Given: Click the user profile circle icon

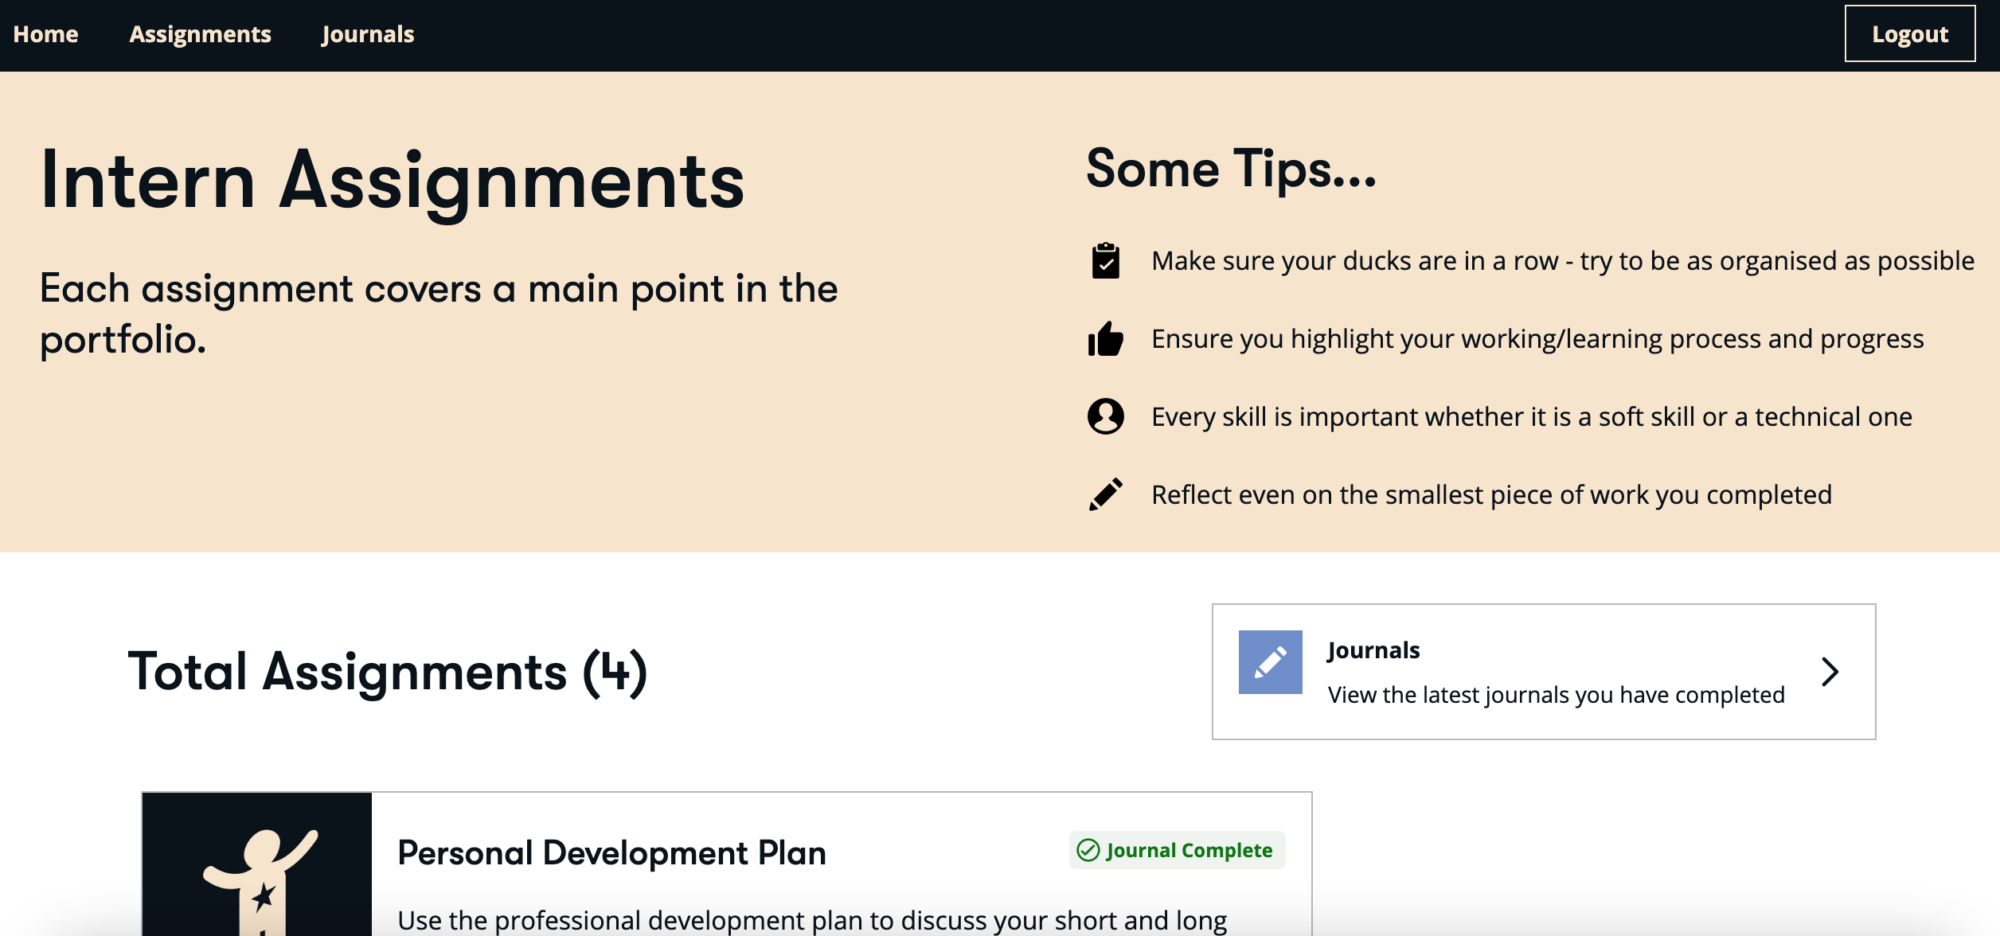Looking at the screenshot, I should (x=1105, y=416).
